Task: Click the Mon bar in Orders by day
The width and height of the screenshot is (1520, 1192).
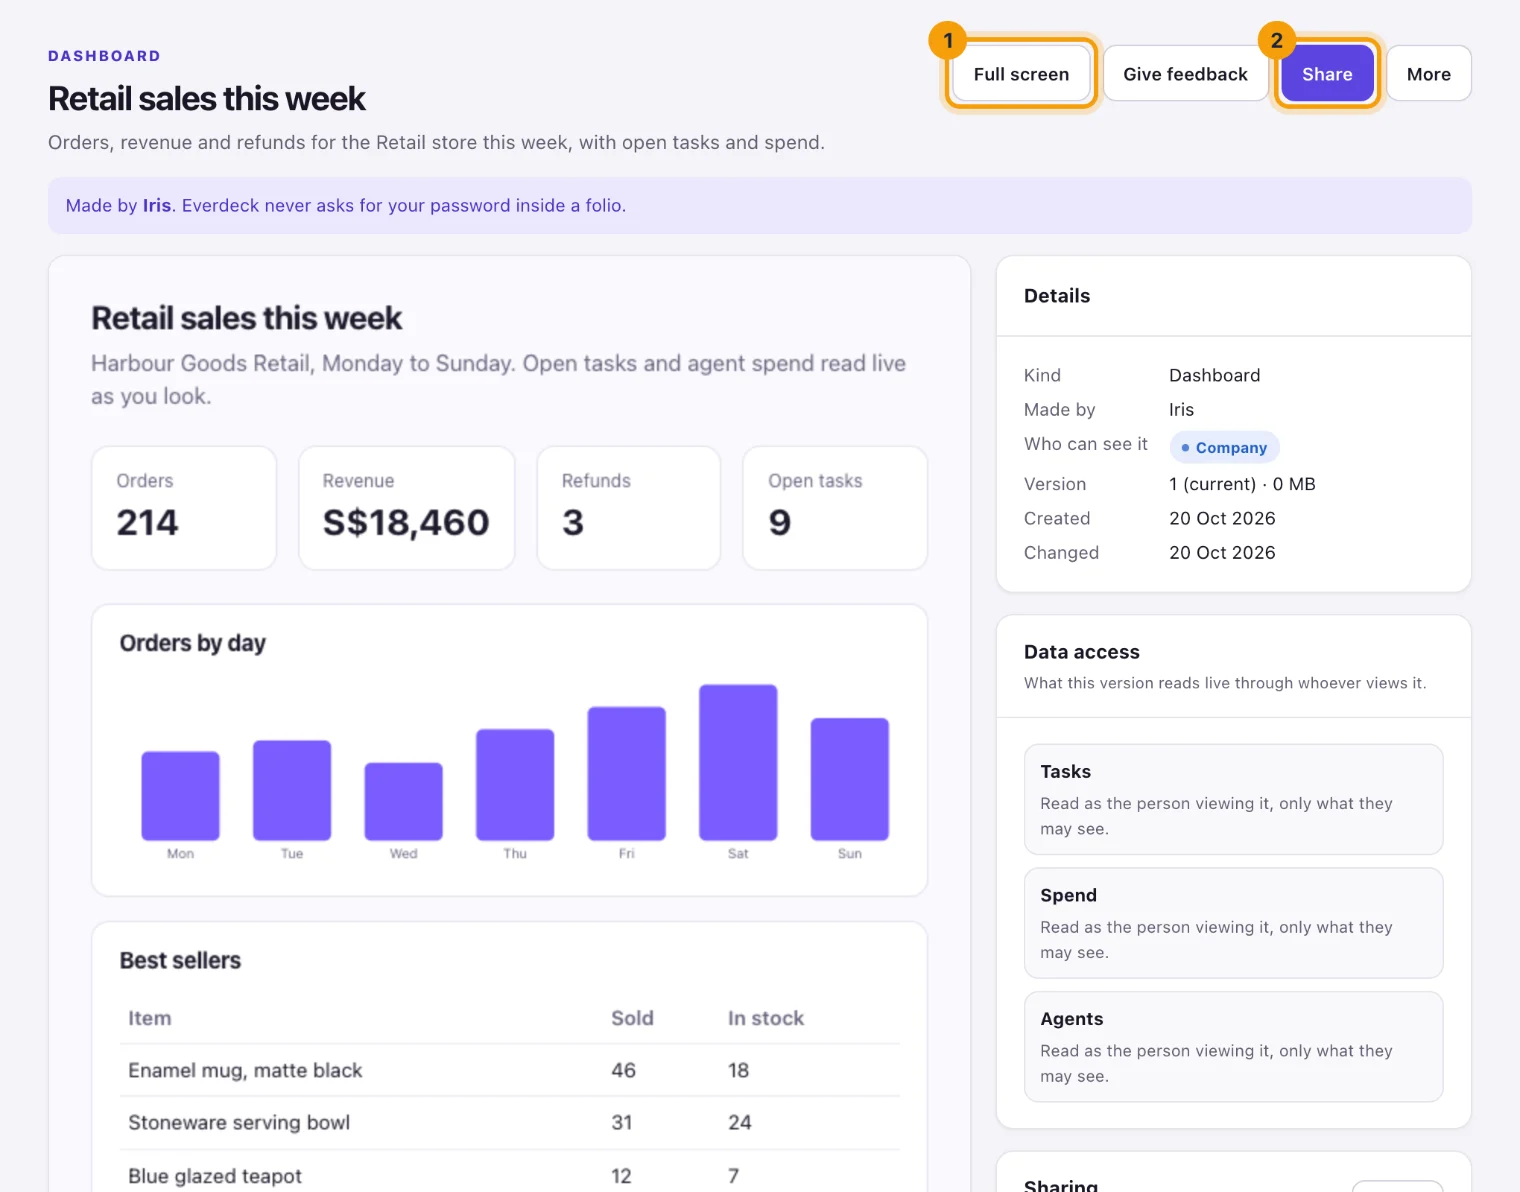Action: [180, 796]
